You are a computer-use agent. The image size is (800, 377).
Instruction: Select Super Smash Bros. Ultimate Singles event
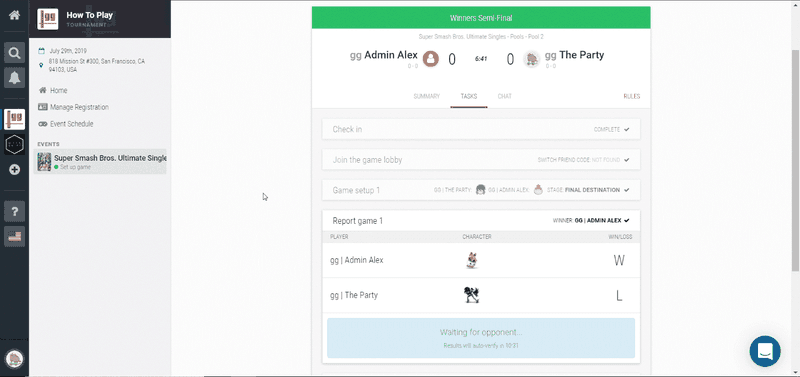(100, 162)
